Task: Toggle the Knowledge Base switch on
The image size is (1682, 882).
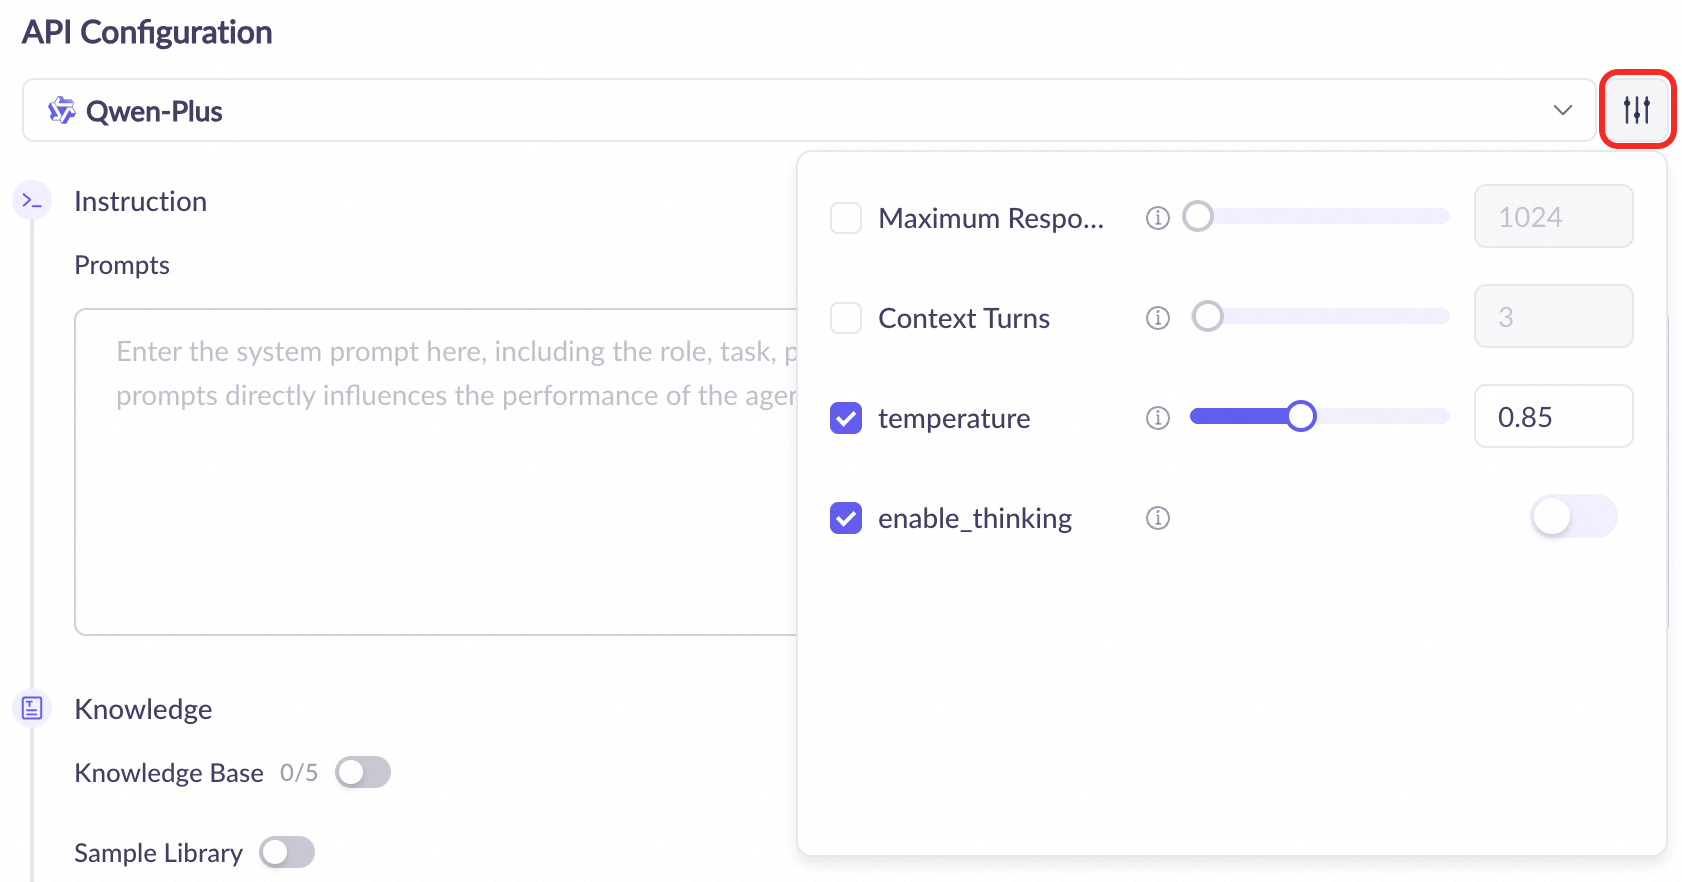Action: (363, 773)
